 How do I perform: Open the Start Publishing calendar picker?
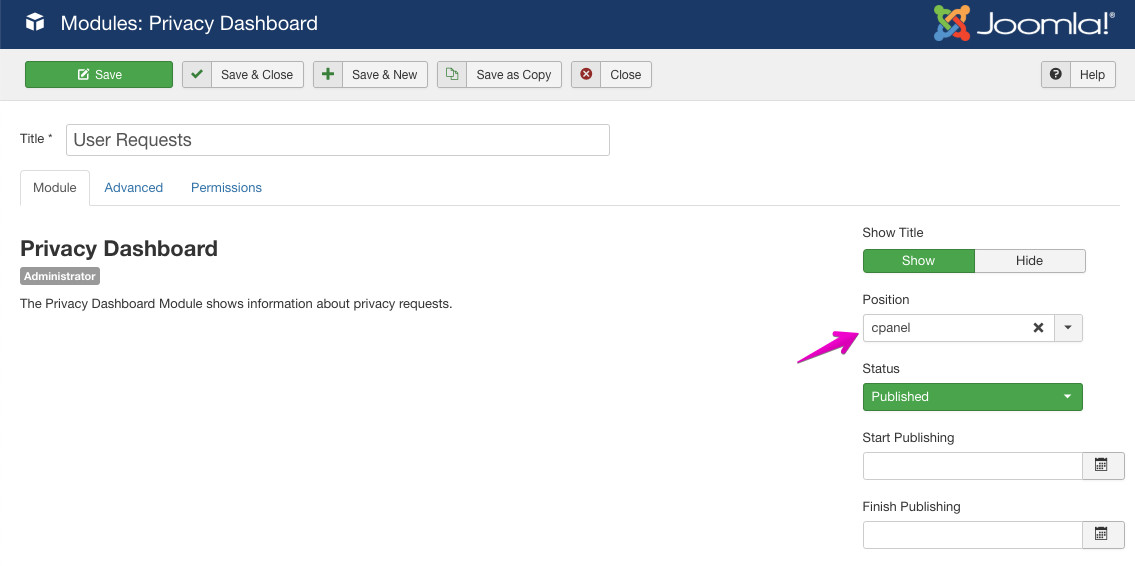click(x=1102, y=465)
